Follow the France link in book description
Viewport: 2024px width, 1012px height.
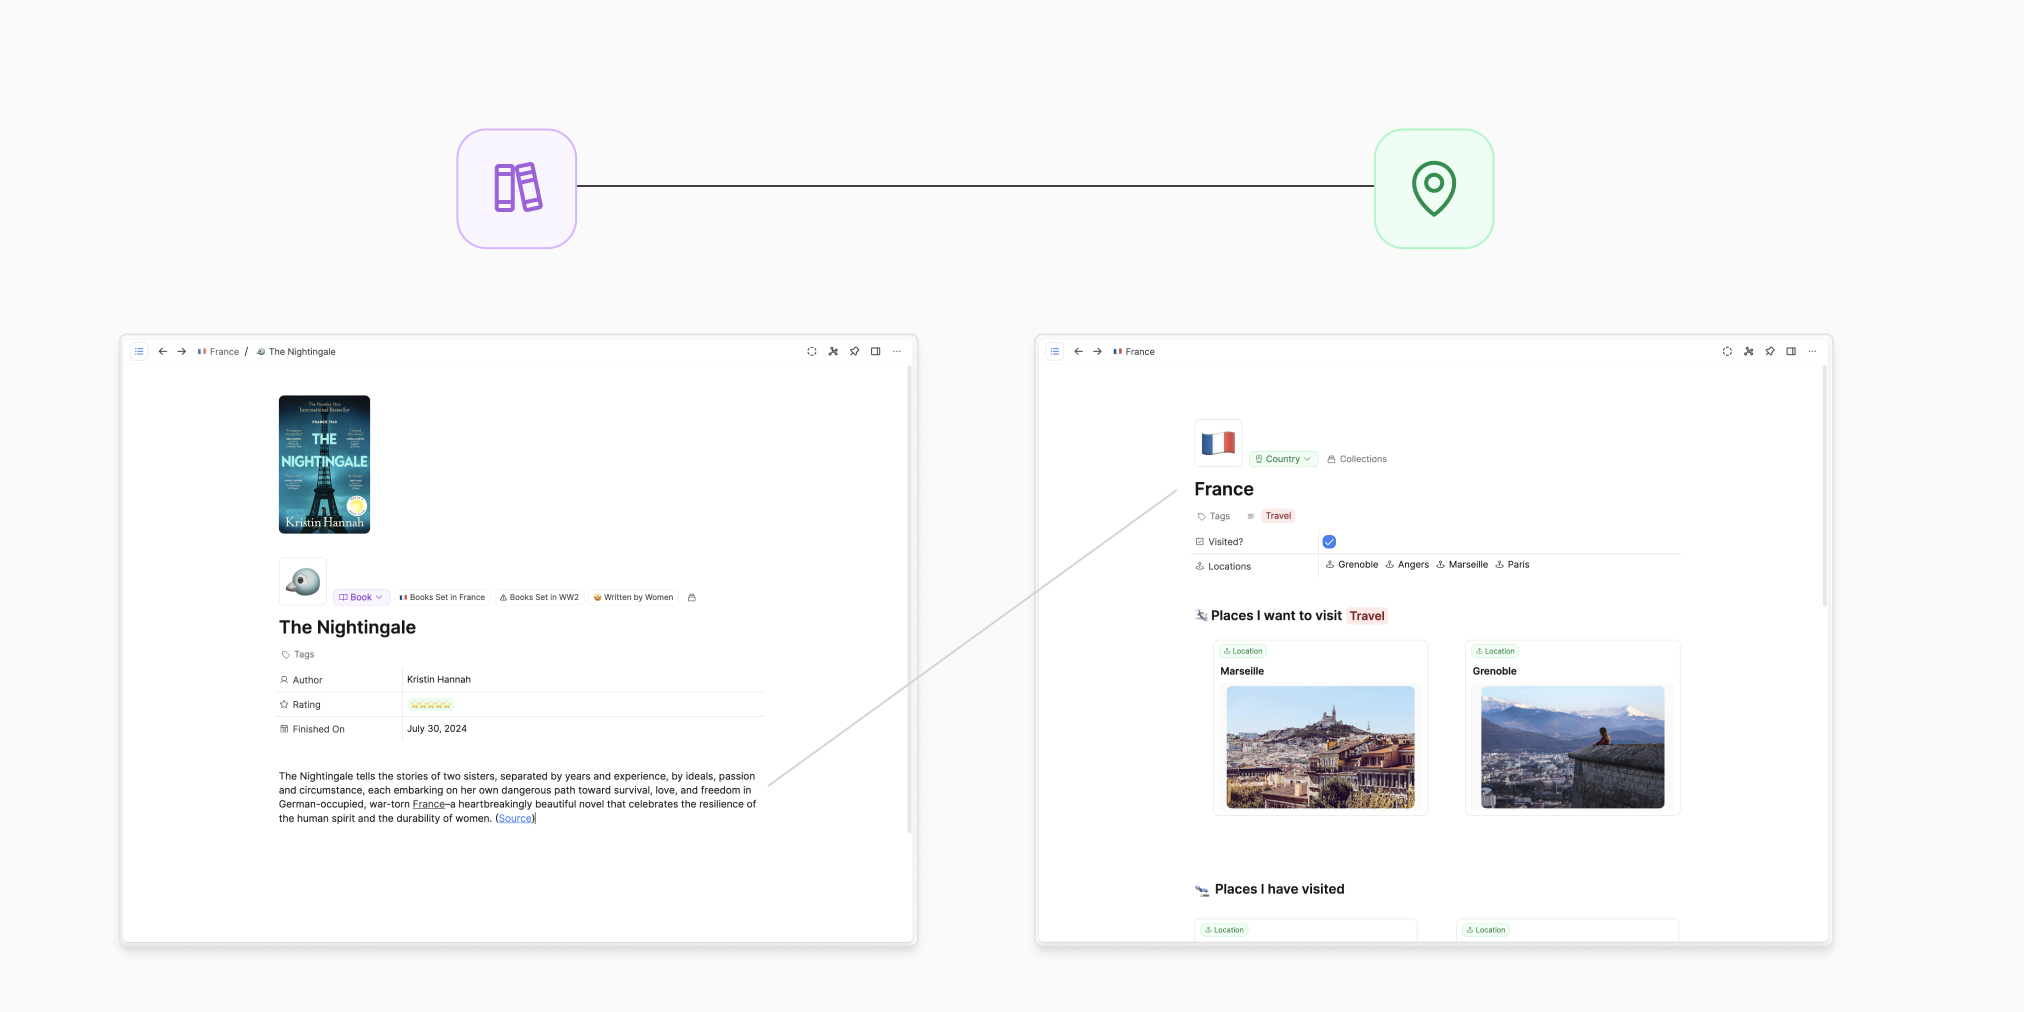click(429, 804)
